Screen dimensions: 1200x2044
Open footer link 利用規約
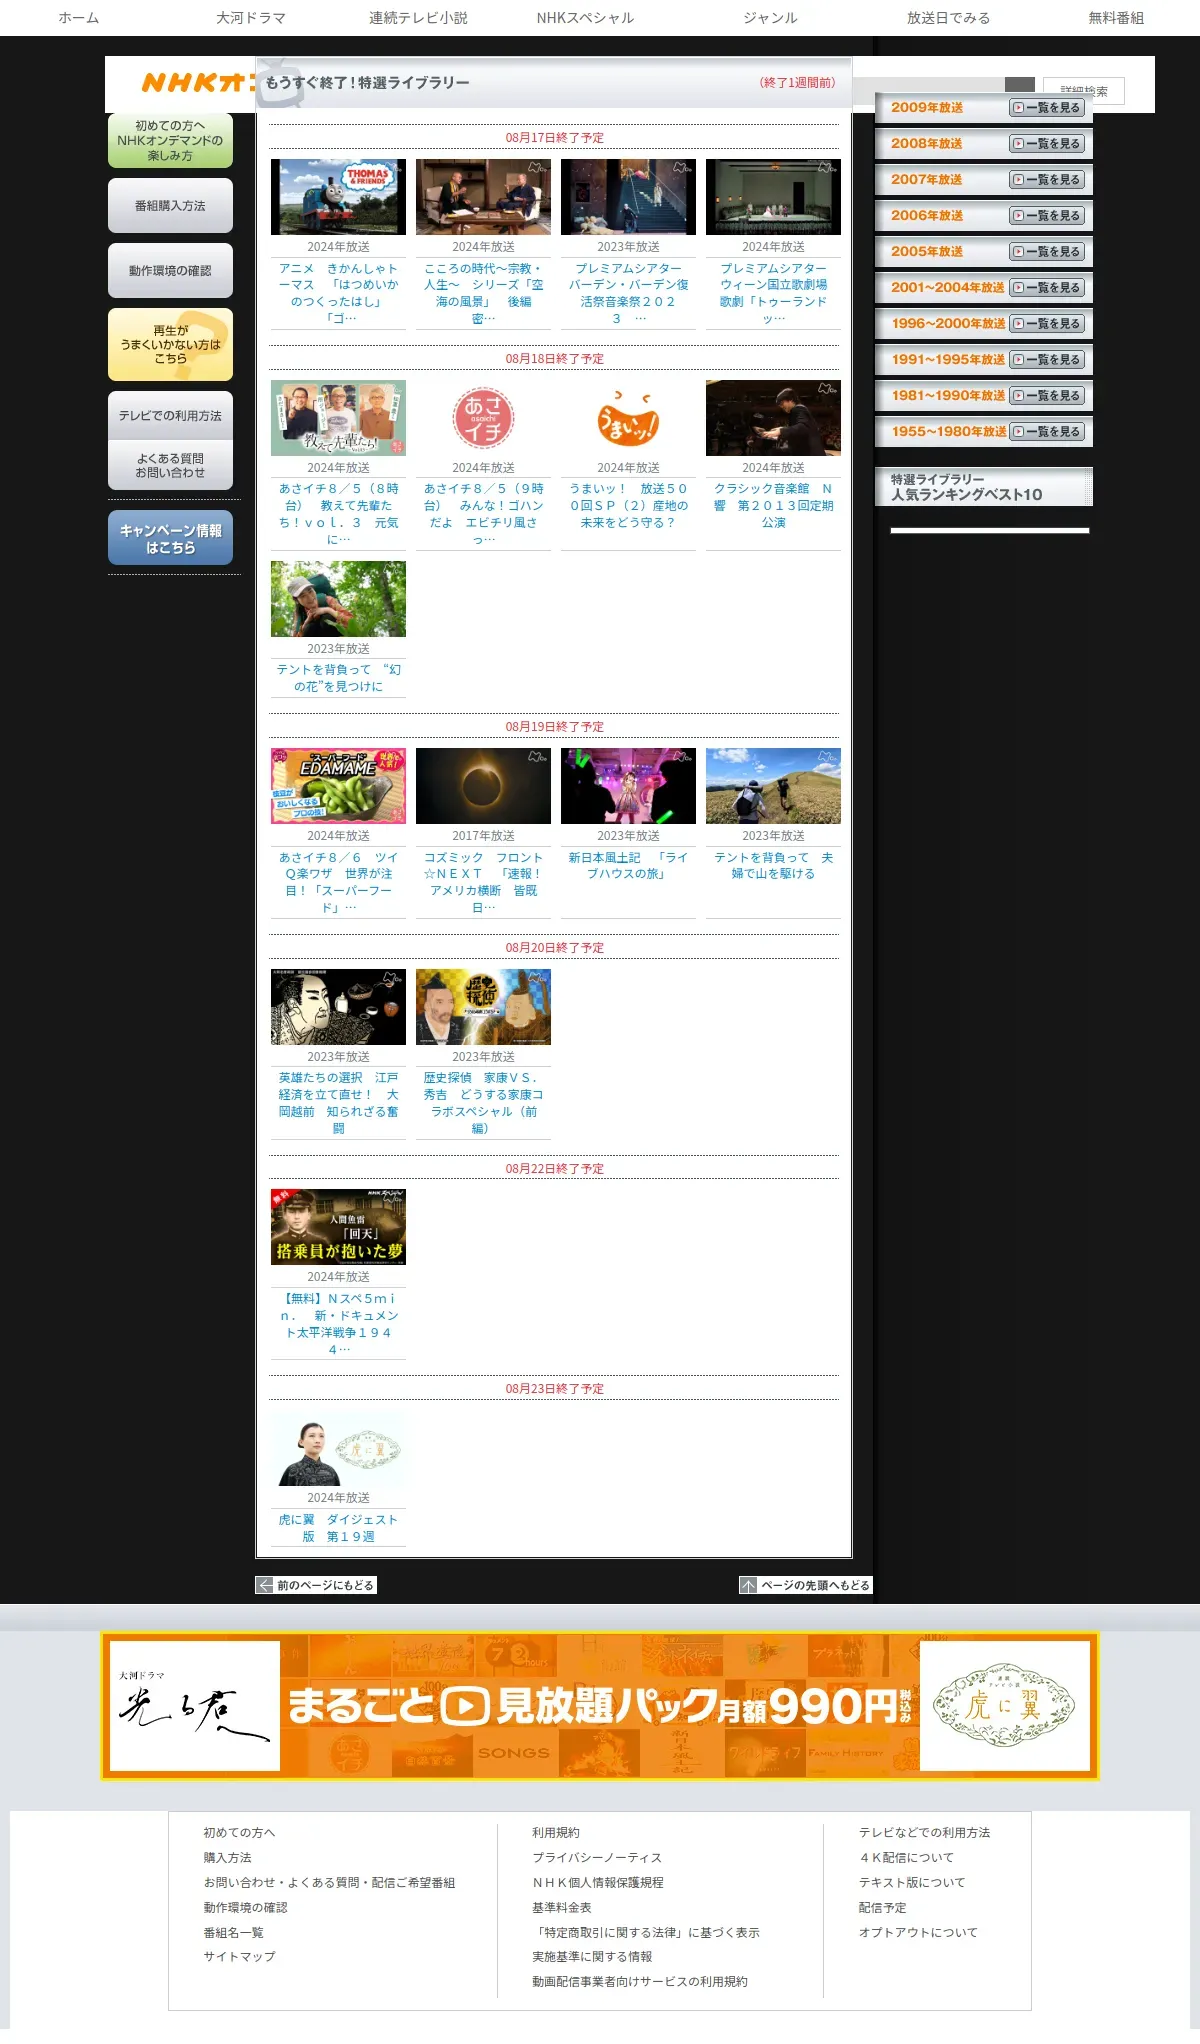pyautogui.click(x=555, y=1833)
